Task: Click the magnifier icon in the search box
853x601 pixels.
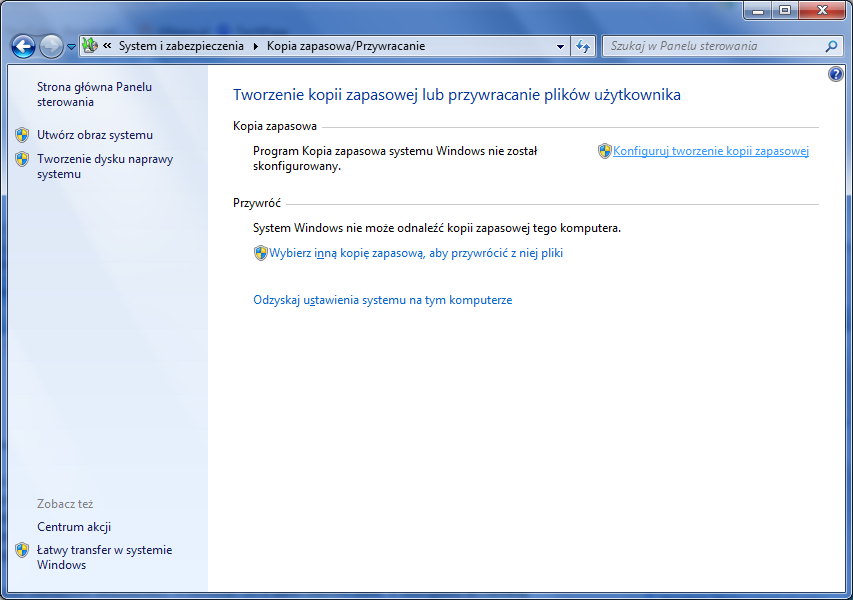Action: click(830, 46)
